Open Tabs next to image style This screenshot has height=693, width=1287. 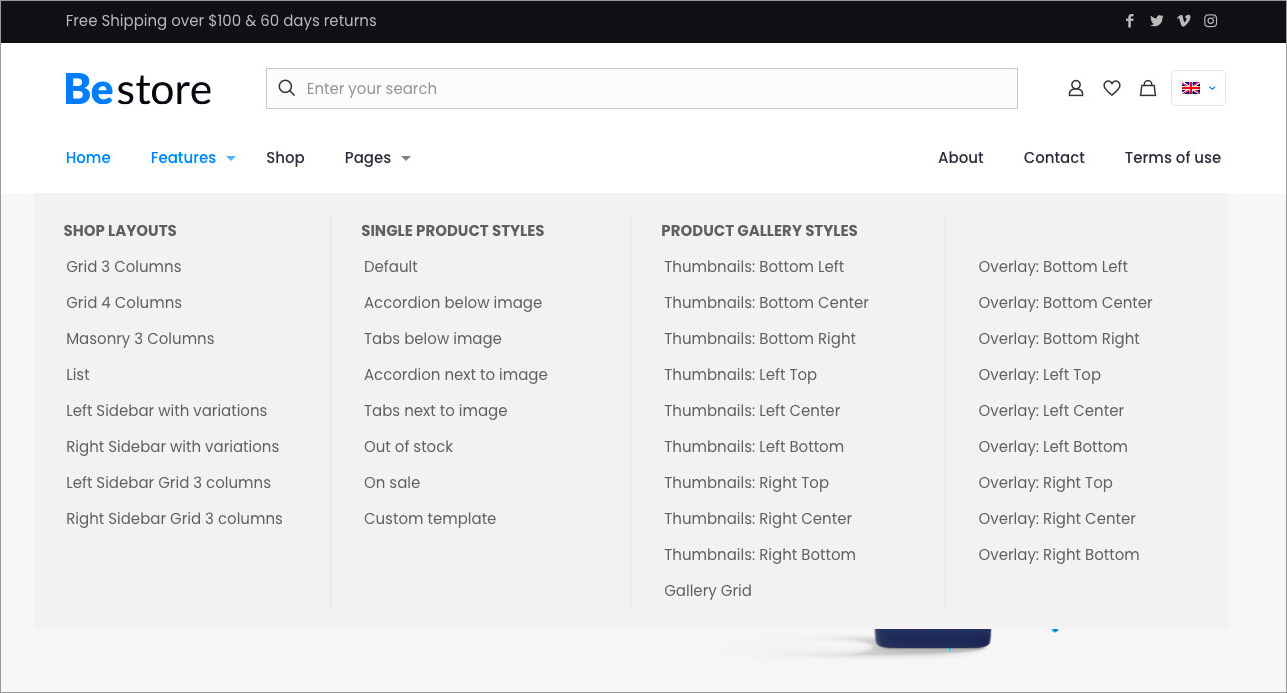point(436,410)
